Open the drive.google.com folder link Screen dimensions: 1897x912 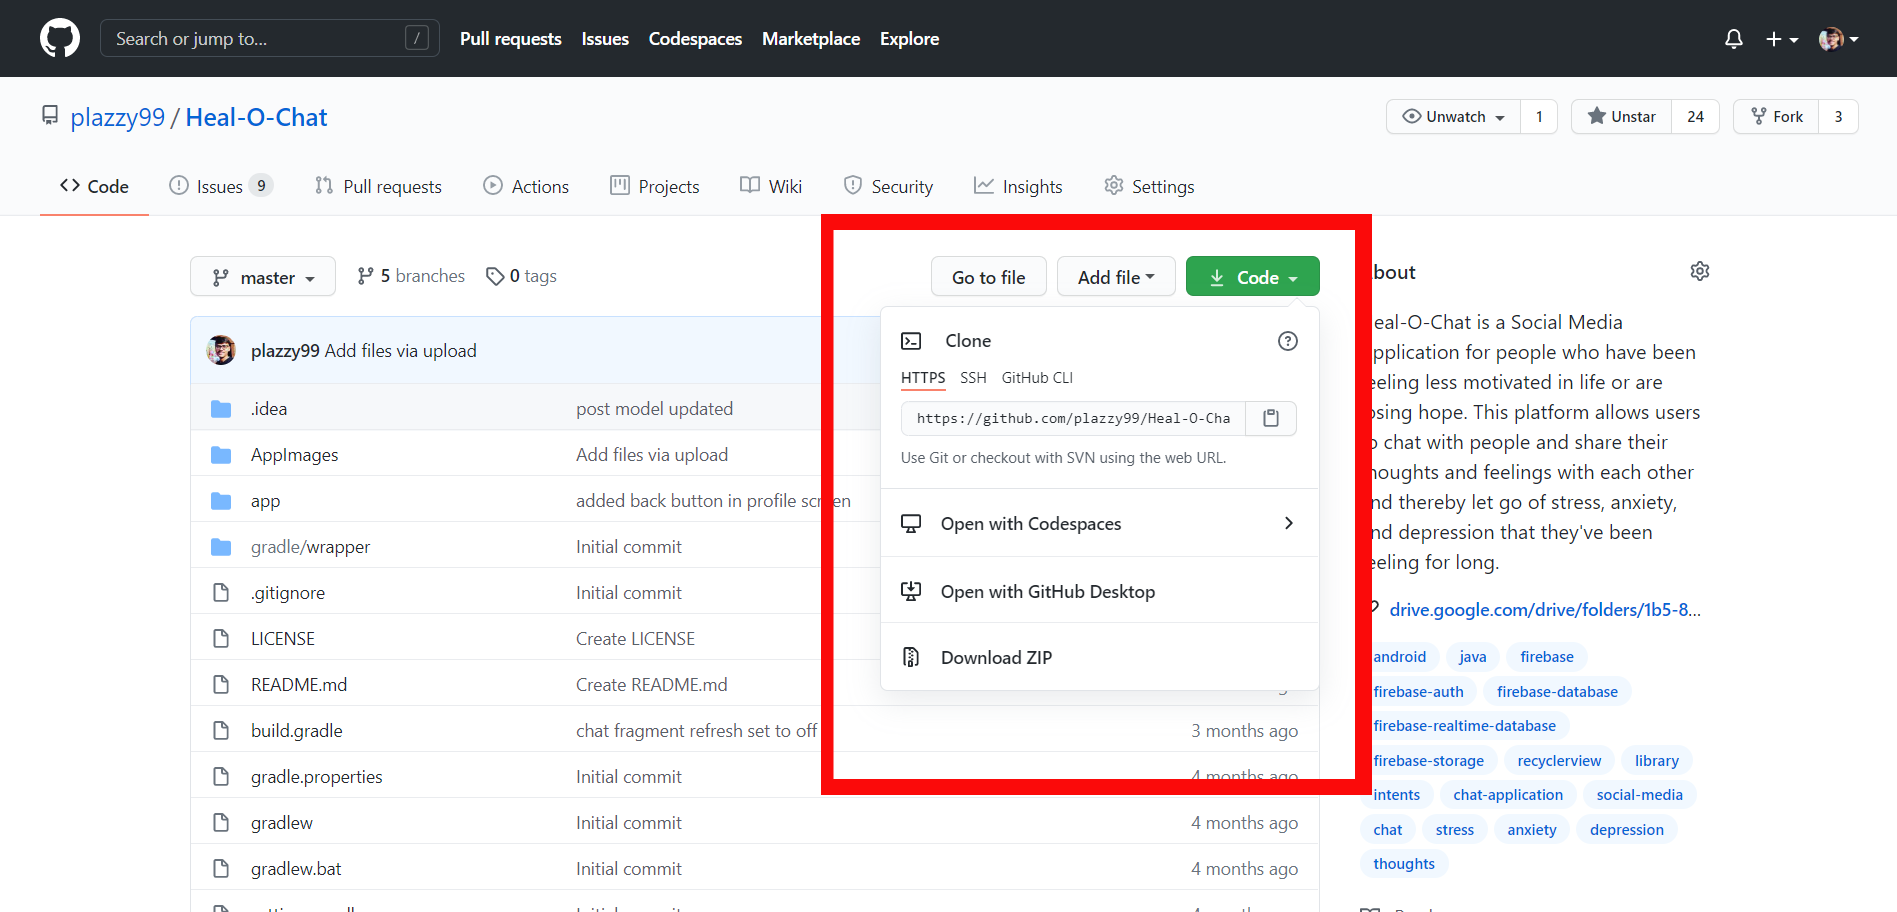click(1545, 610)
